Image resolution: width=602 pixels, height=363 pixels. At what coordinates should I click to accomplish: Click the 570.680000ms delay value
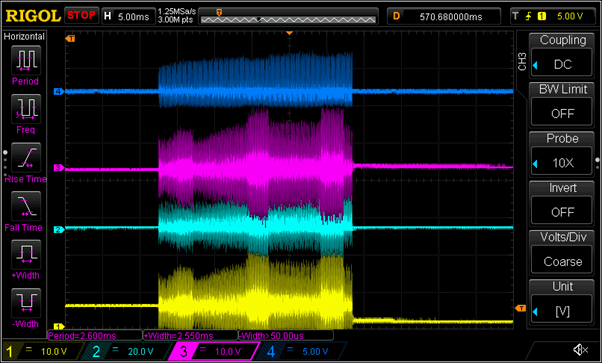[450, 17]
